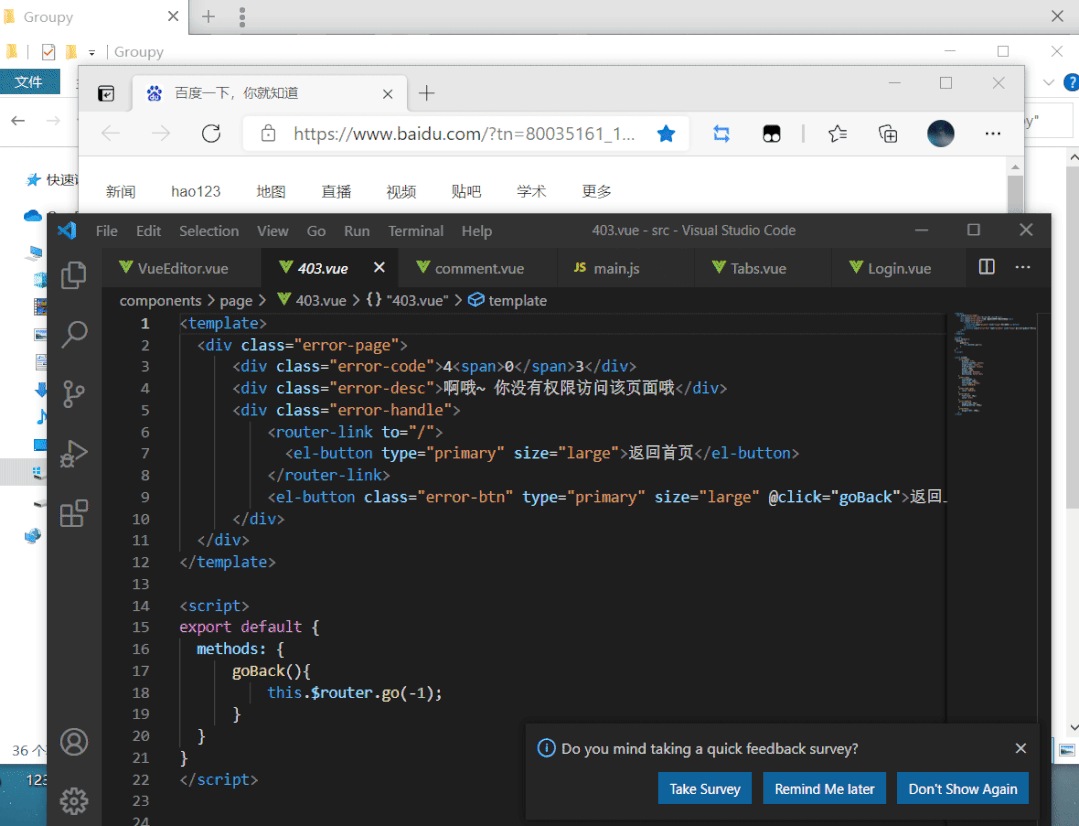Viewport: 1079px width, 826px height.
Task: Open the View menu in VS Code
Action: point(273,231)
